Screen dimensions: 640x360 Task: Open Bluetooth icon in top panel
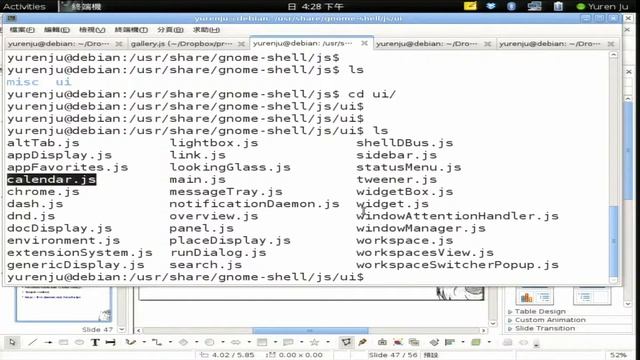coord(511,6)
